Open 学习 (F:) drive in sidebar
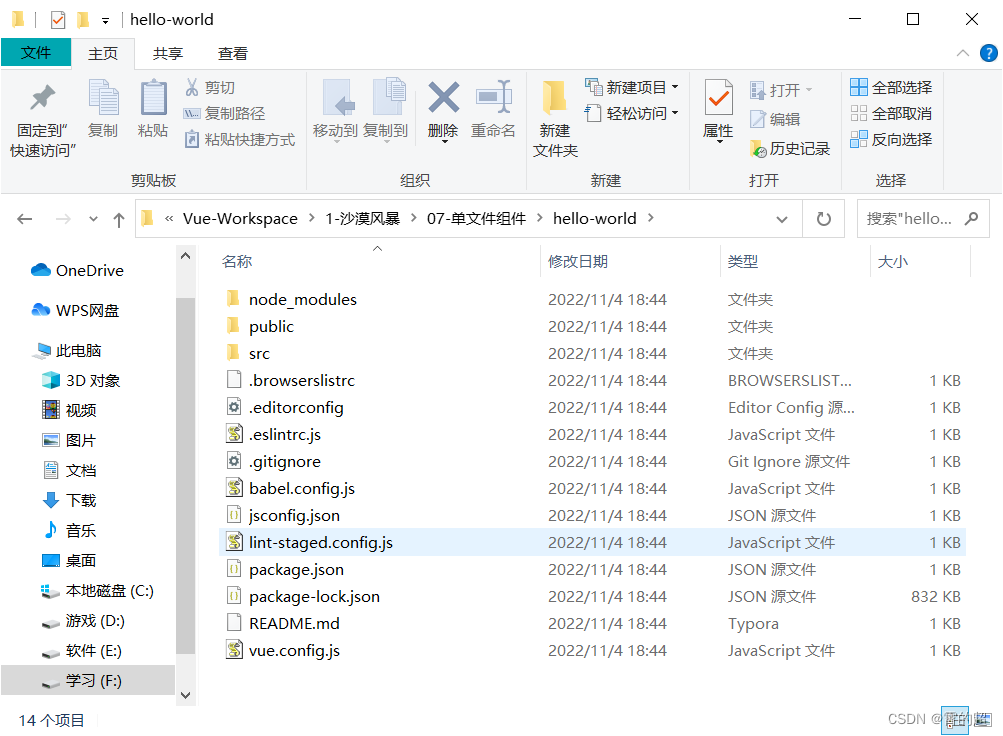 click(x=88, y=680)
